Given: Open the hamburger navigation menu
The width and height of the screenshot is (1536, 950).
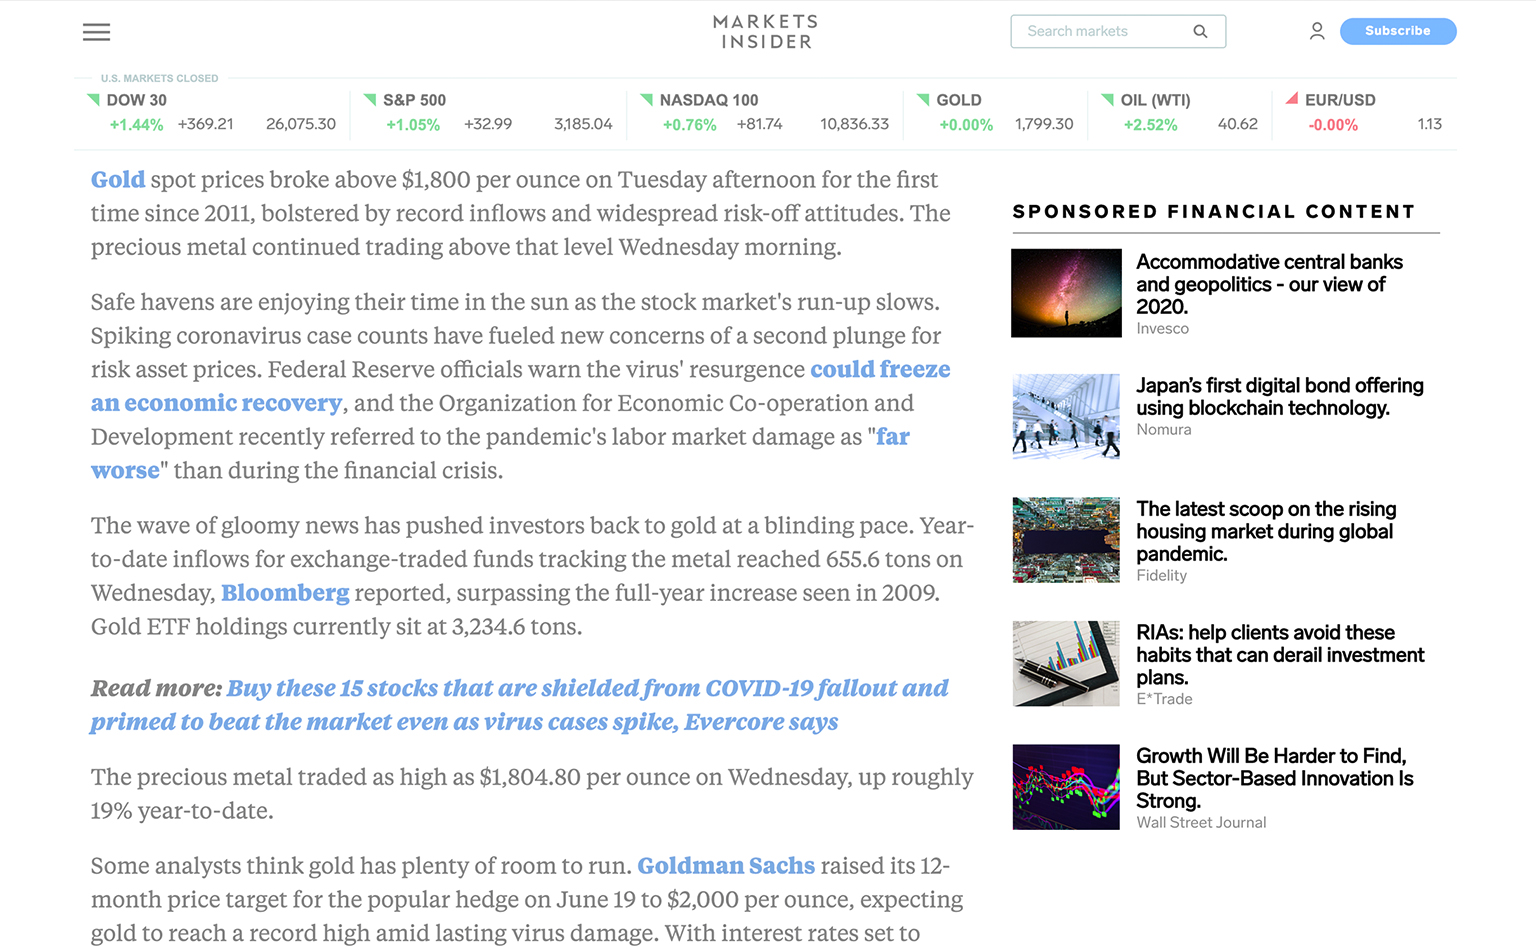Looking at the screenshot, I should [x=96, y=32].
